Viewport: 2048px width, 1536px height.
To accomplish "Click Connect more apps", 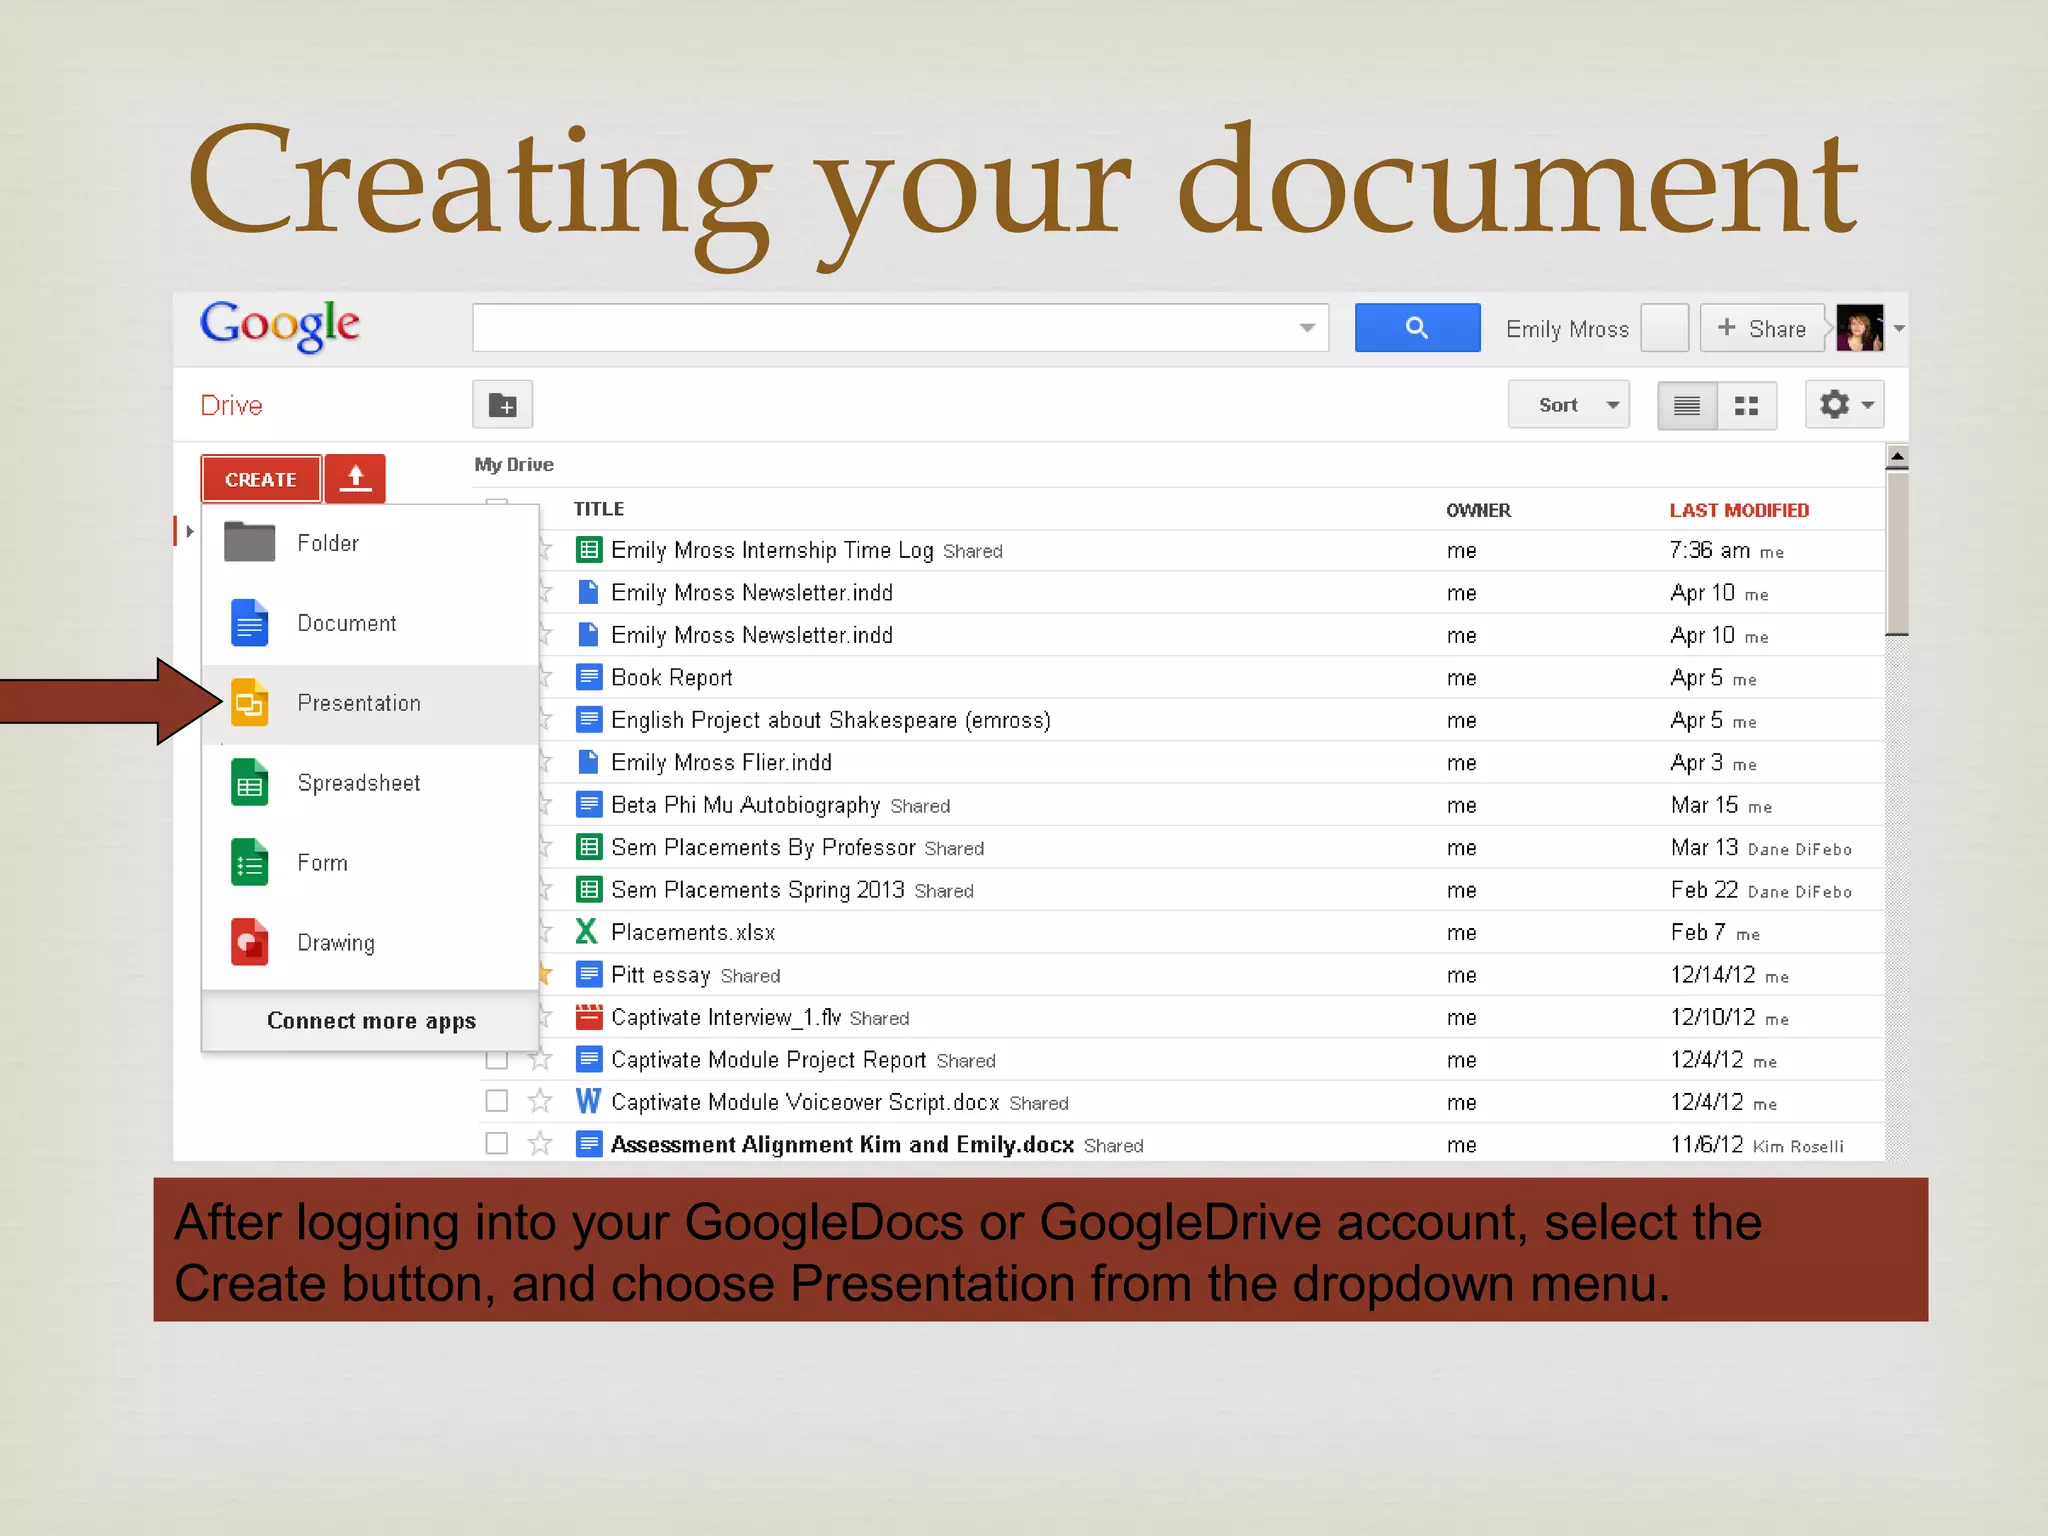I will (x=371, y=1021).
